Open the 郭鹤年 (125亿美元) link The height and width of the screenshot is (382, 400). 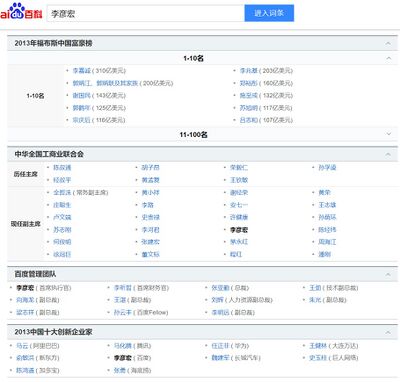pos(82,108)
